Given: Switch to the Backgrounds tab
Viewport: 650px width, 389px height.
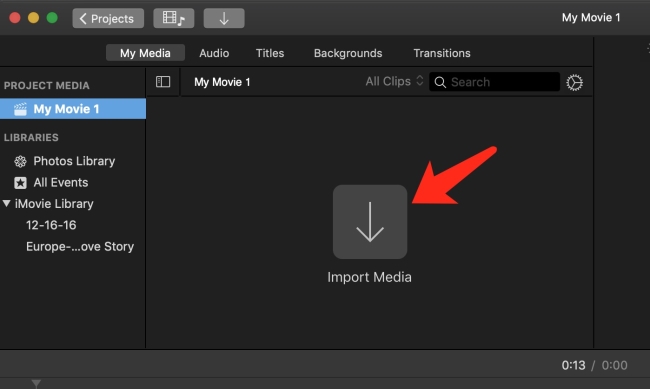Looking at the screenshot, I should click(348, 53).
